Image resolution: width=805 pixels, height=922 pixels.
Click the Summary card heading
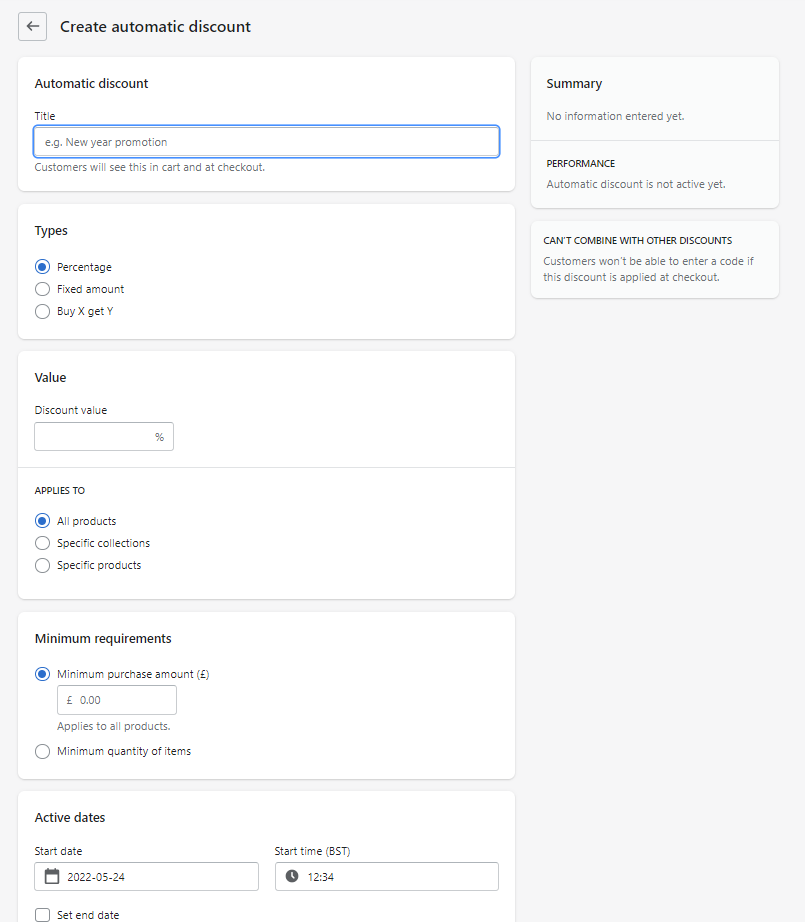click(x=574, y=84)
